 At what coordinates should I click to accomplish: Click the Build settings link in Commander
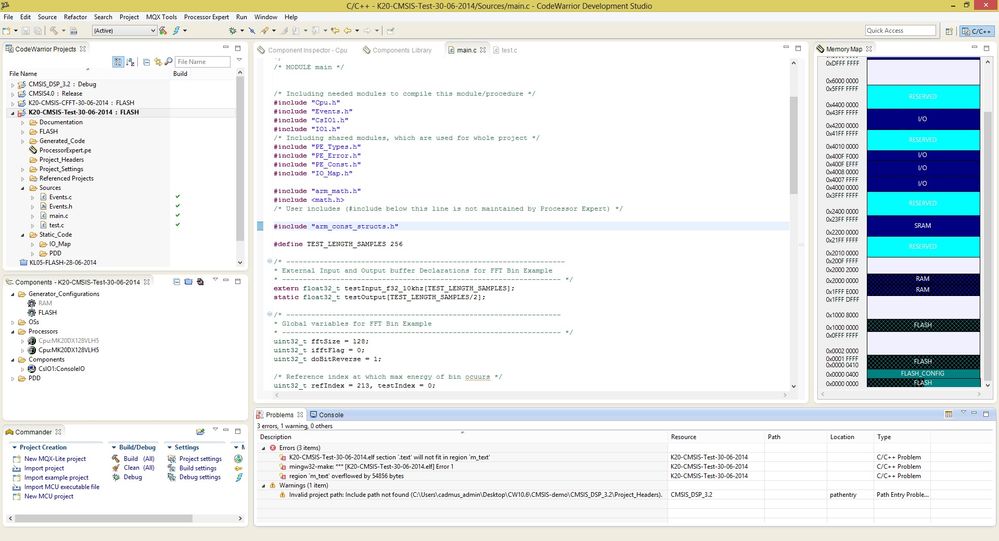point(198,468)
